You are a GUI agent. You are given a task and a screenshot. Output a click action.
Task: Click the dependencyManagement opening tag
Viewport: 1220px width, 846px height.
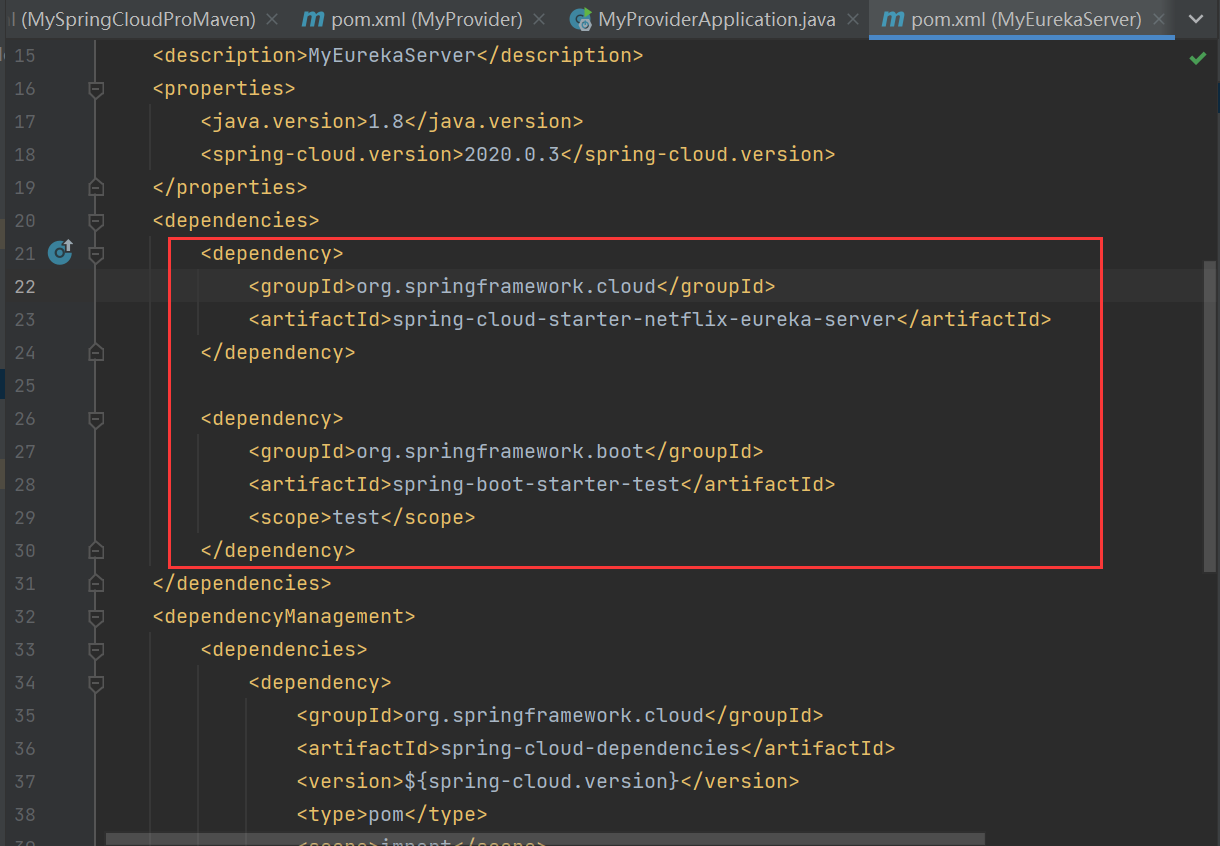284,617
